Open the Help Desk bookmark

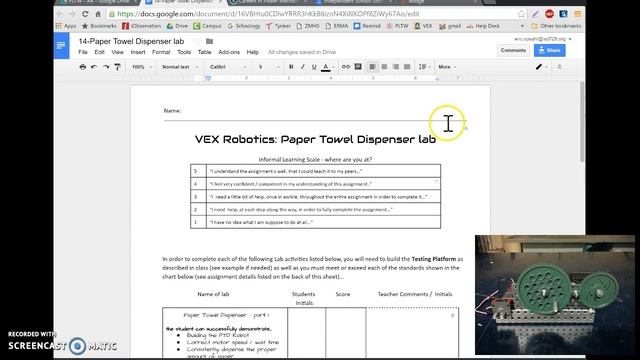pos(483,26)
